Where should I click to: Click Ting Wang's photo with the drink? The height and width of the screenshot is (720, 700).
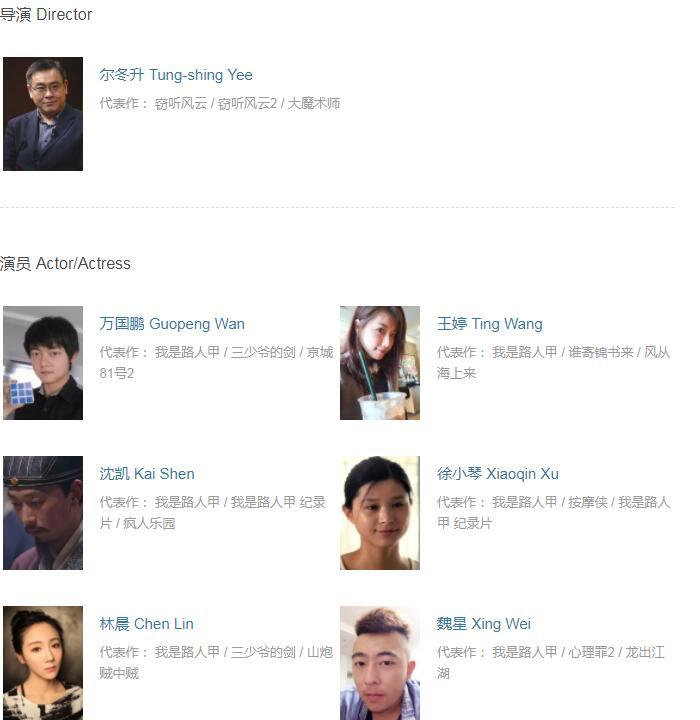pos(380,363)
